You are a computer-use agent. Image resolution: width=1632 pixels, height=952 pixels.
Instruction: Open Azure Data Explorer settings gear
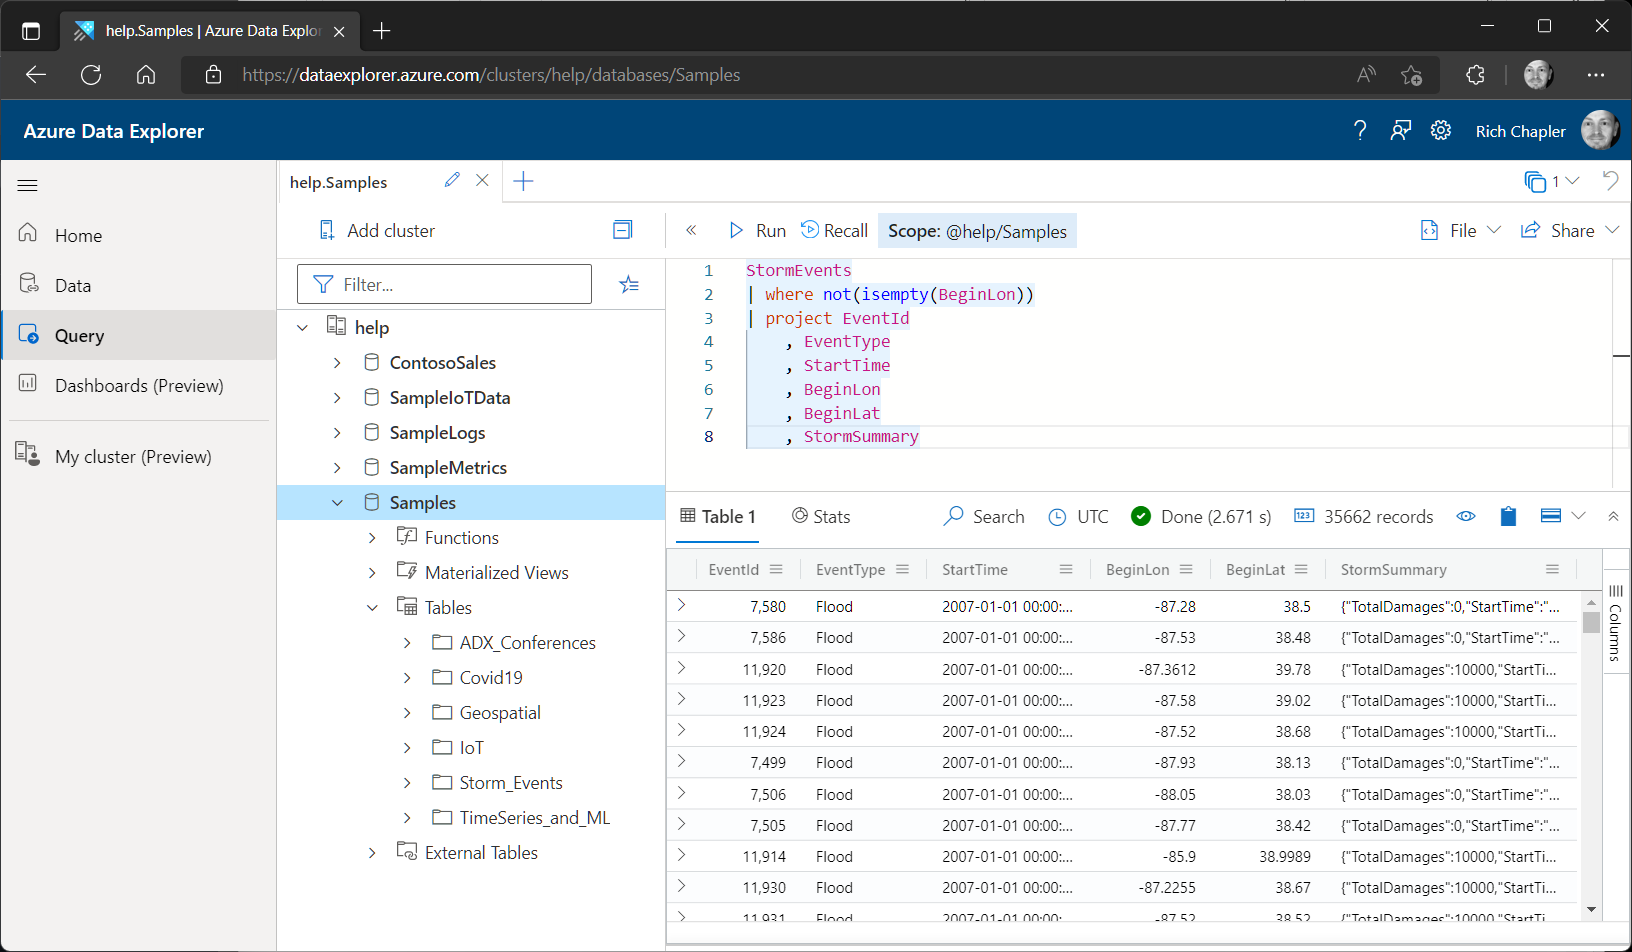pos(1440,130)
